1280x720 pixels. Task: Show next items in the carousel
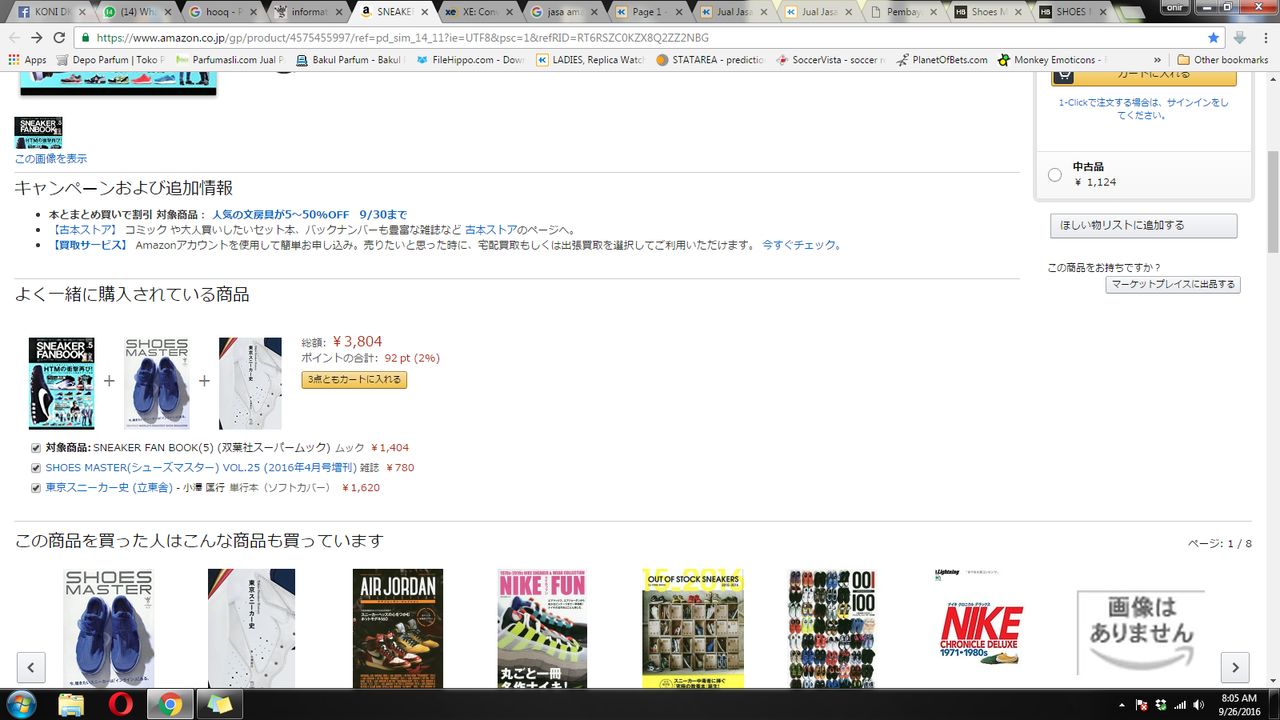point(1235,667)
